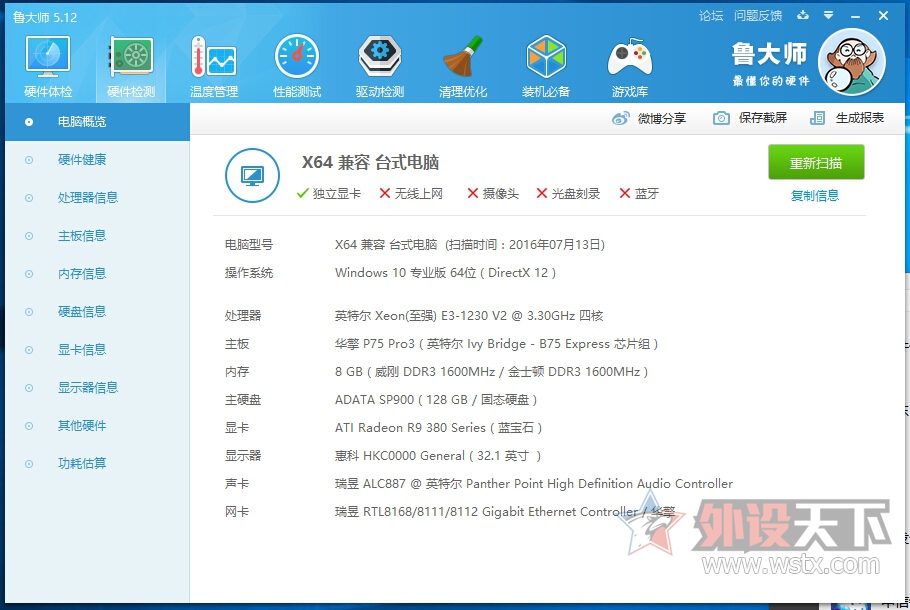Click the 操作系统 row label
The image size is (910, 610).
[x=248, y=273]
